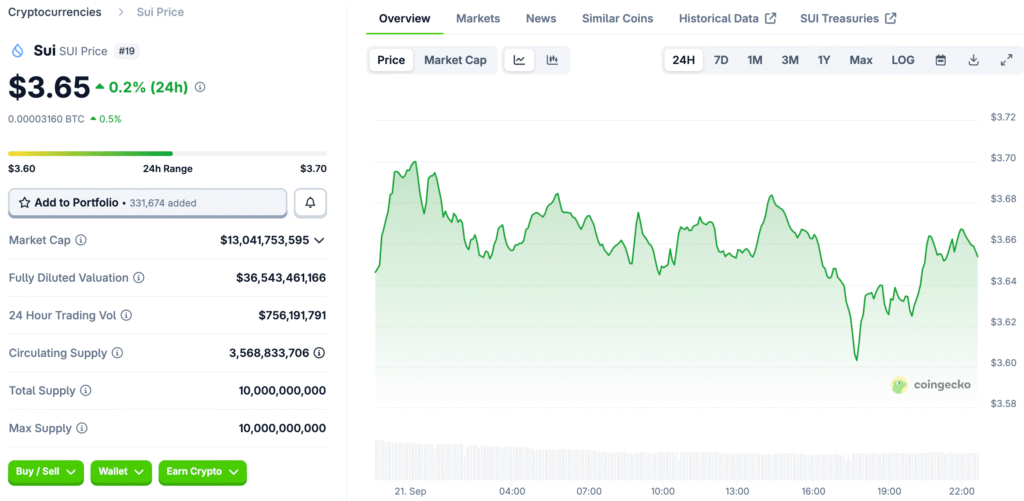Open the calendar date range picker

tap(941, 60)
